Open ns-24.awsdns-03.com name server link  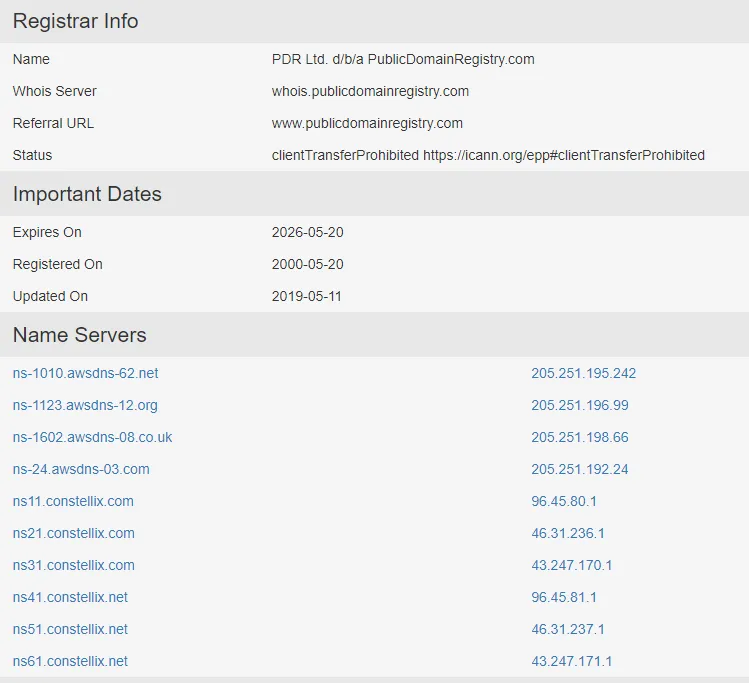click(81, 470)
